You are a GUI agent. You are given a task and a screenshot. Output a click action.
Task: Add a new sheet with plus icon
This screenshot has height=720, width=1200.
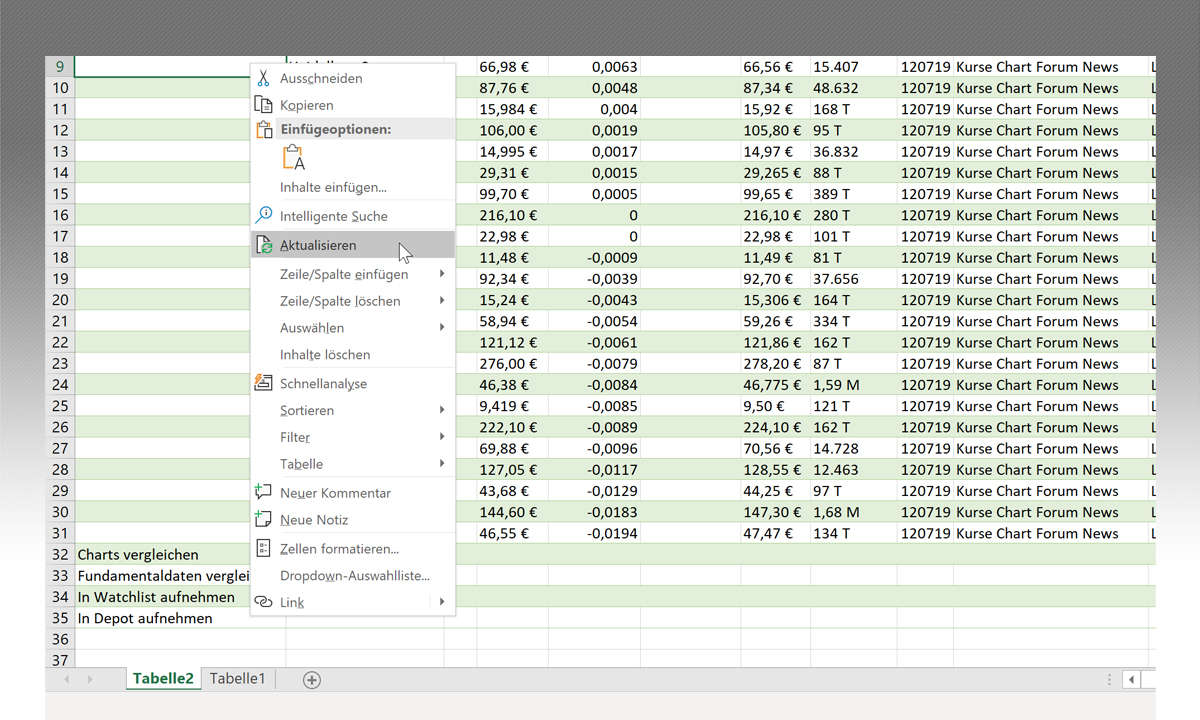[x=312, y=680]
